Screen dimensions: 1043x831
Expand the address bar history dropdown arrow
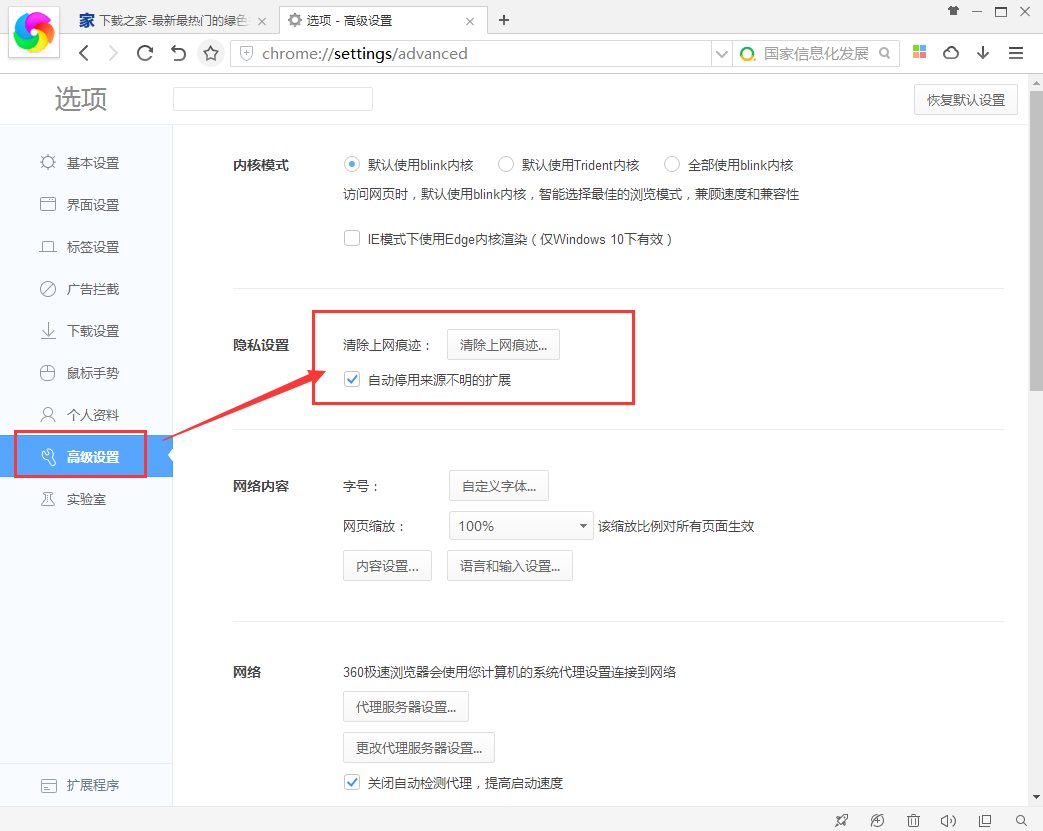pyautogui.click(x=722, y=53)
